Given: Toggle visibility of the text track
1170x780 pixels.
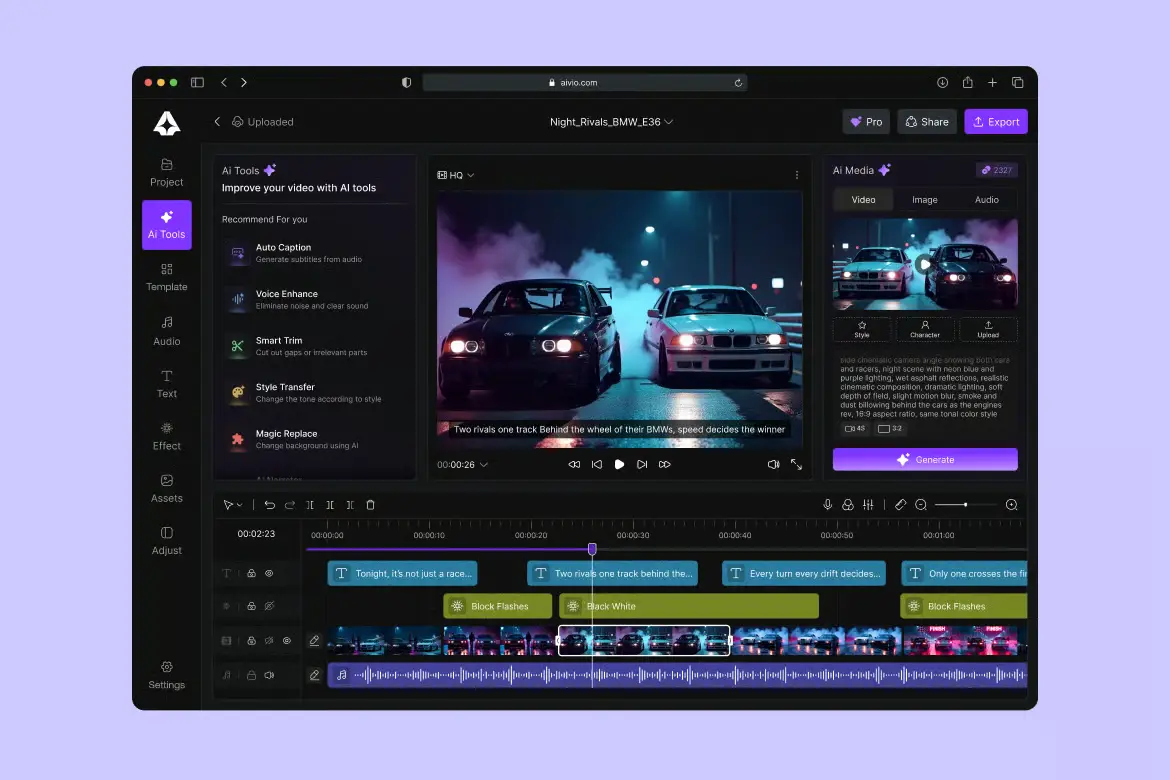Looking at the screenshot, I should (269, 573).
